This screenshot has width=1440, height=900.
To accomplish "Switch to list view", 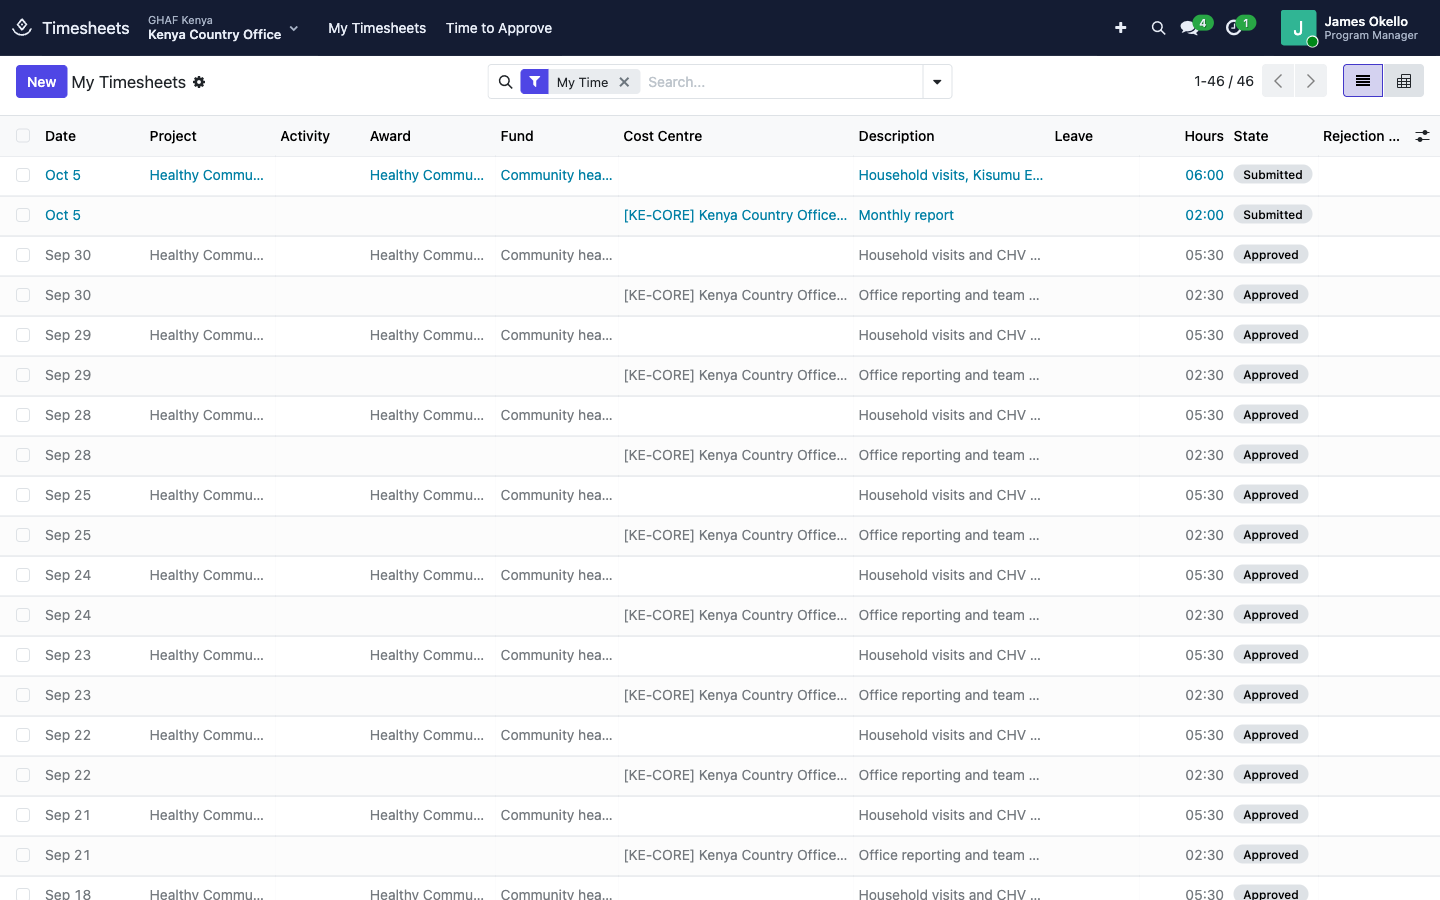I will [1363, 81].
